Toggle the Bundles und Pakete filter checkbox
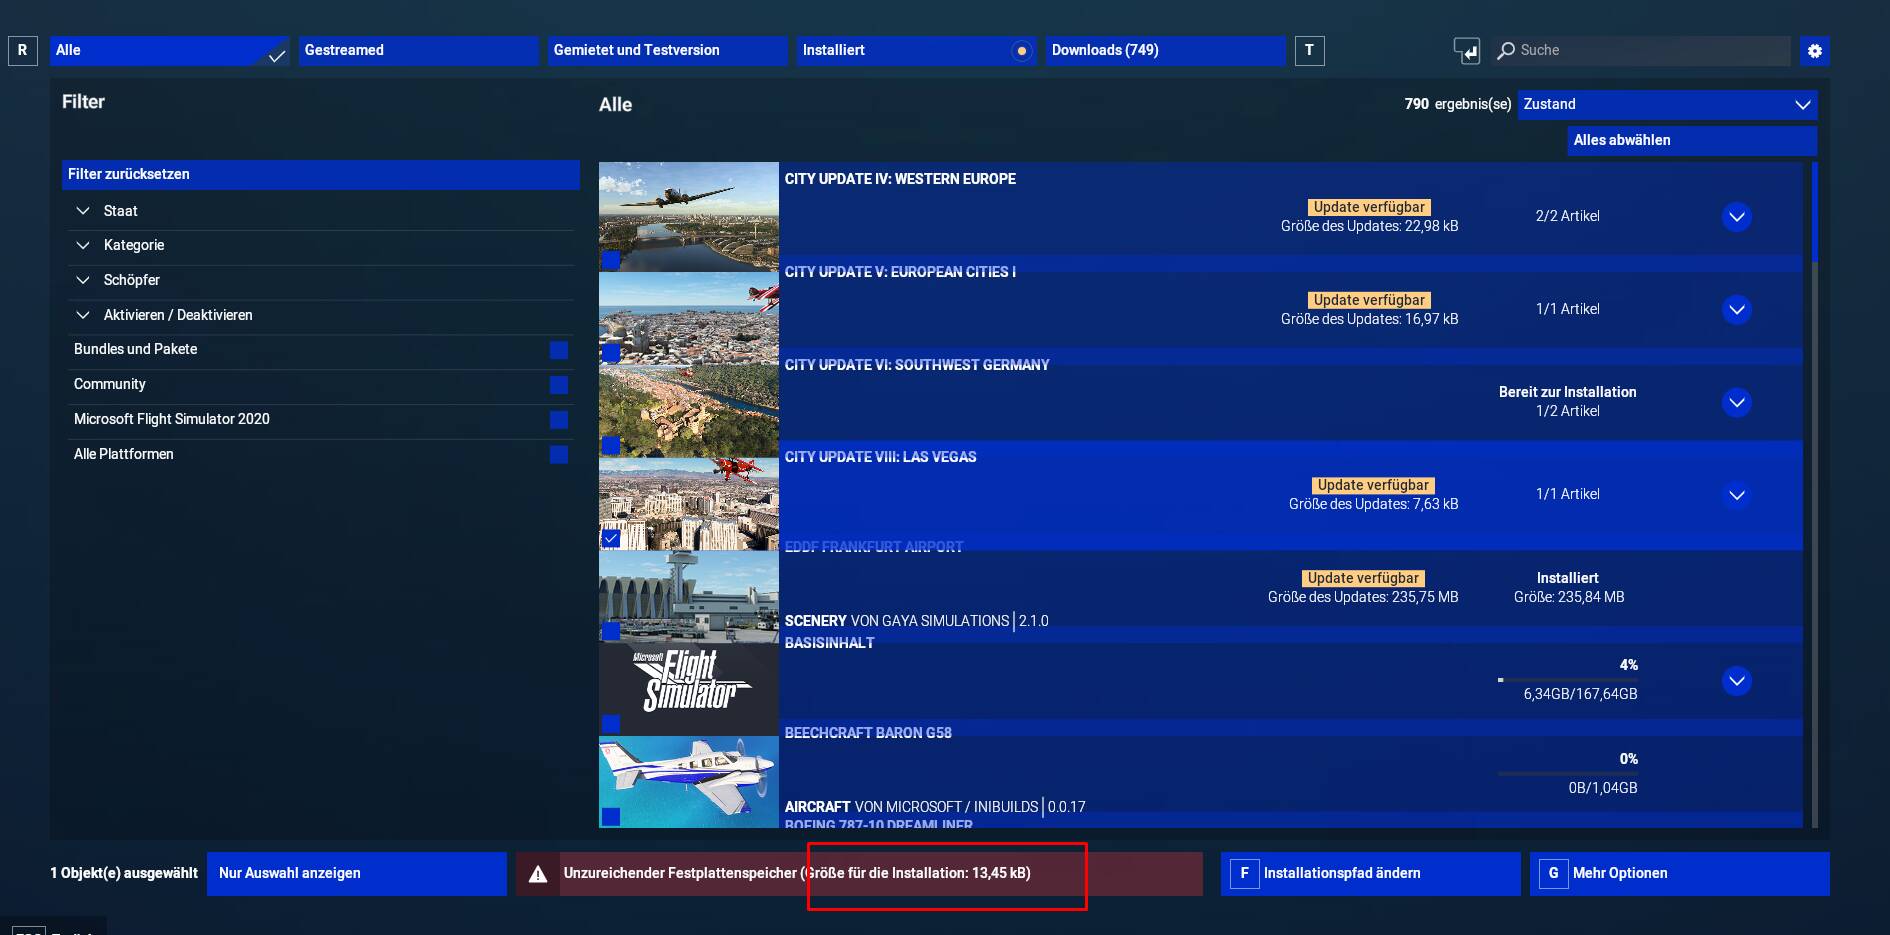The width and height of the screenshot is (1890, 935). point(558,350)
